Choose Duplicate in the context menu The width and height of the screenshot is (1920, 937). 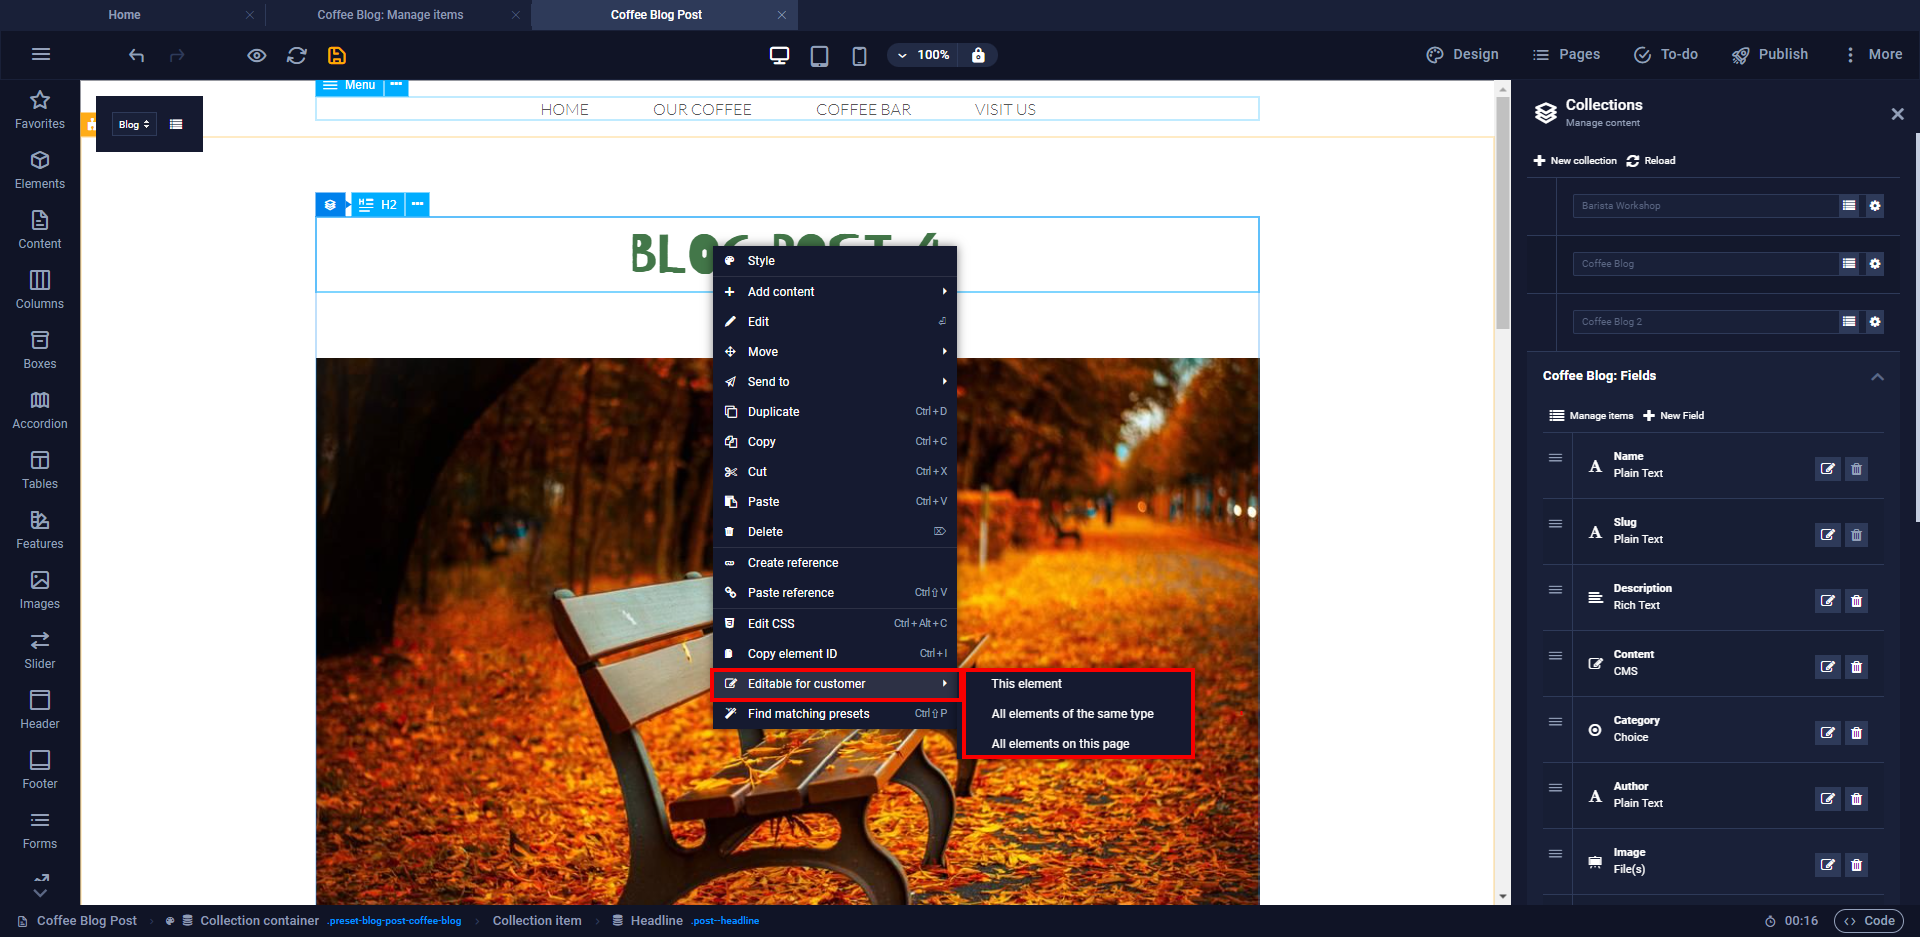click(x=773, y=412)
